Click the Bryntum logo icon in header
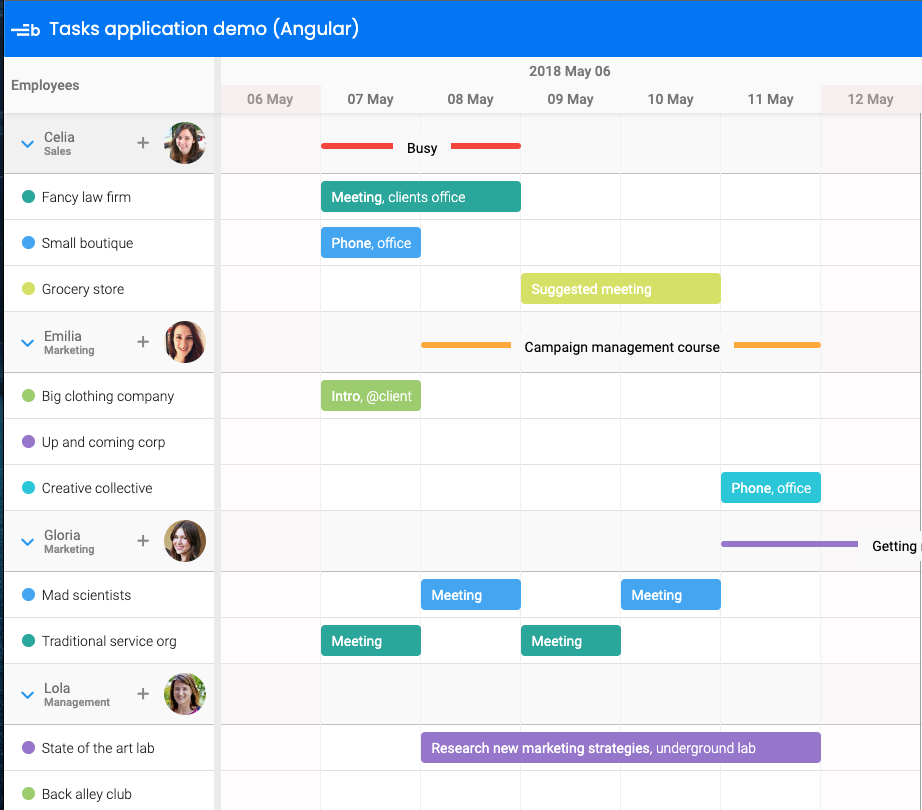 pos(26,30)
